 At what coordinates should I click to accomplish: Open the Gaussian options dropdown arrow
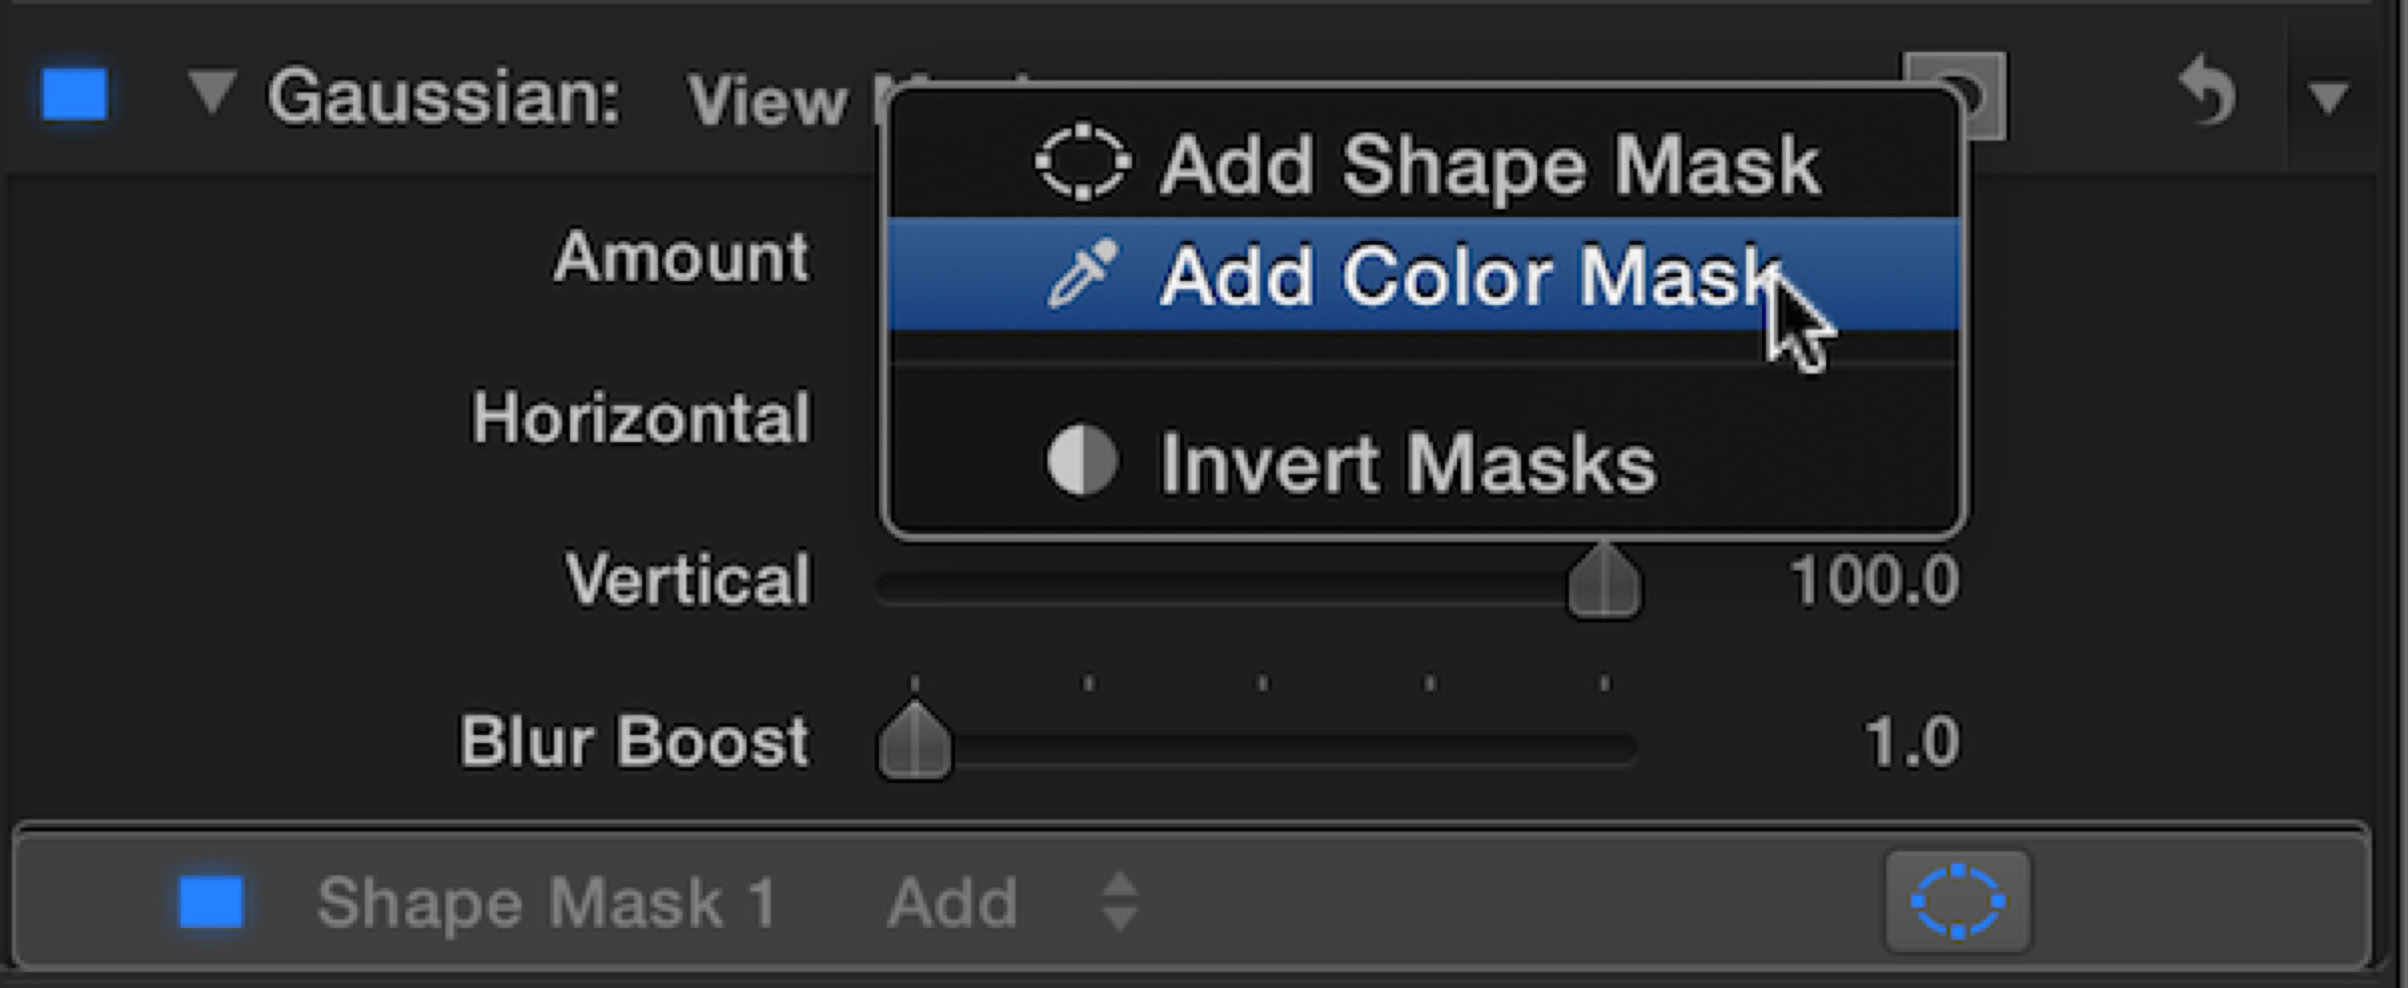2328,98
